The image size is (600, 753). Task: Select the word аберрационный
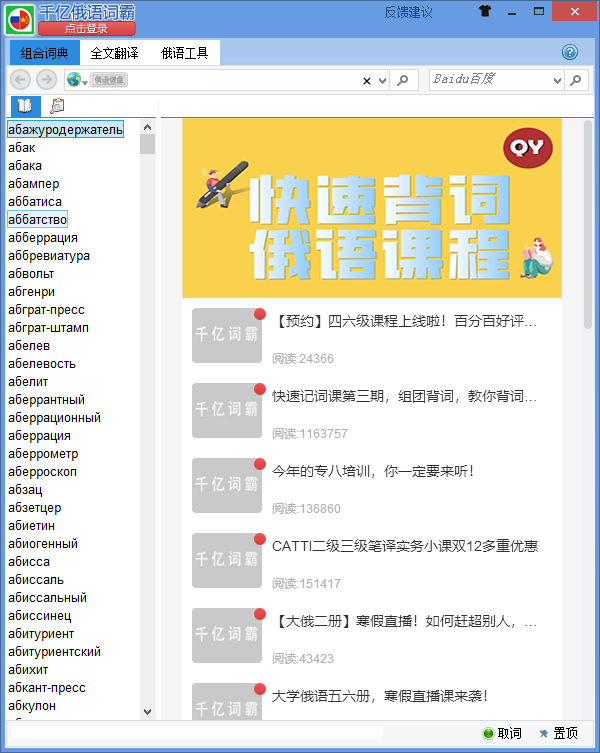54,417
